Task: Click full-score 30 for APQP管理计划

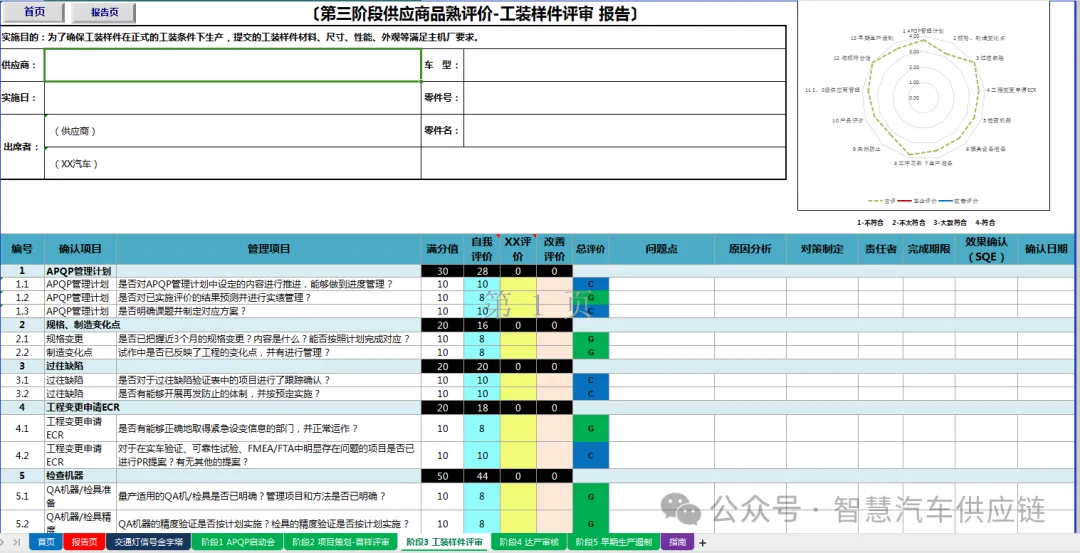Action: [x=442, y=271]
